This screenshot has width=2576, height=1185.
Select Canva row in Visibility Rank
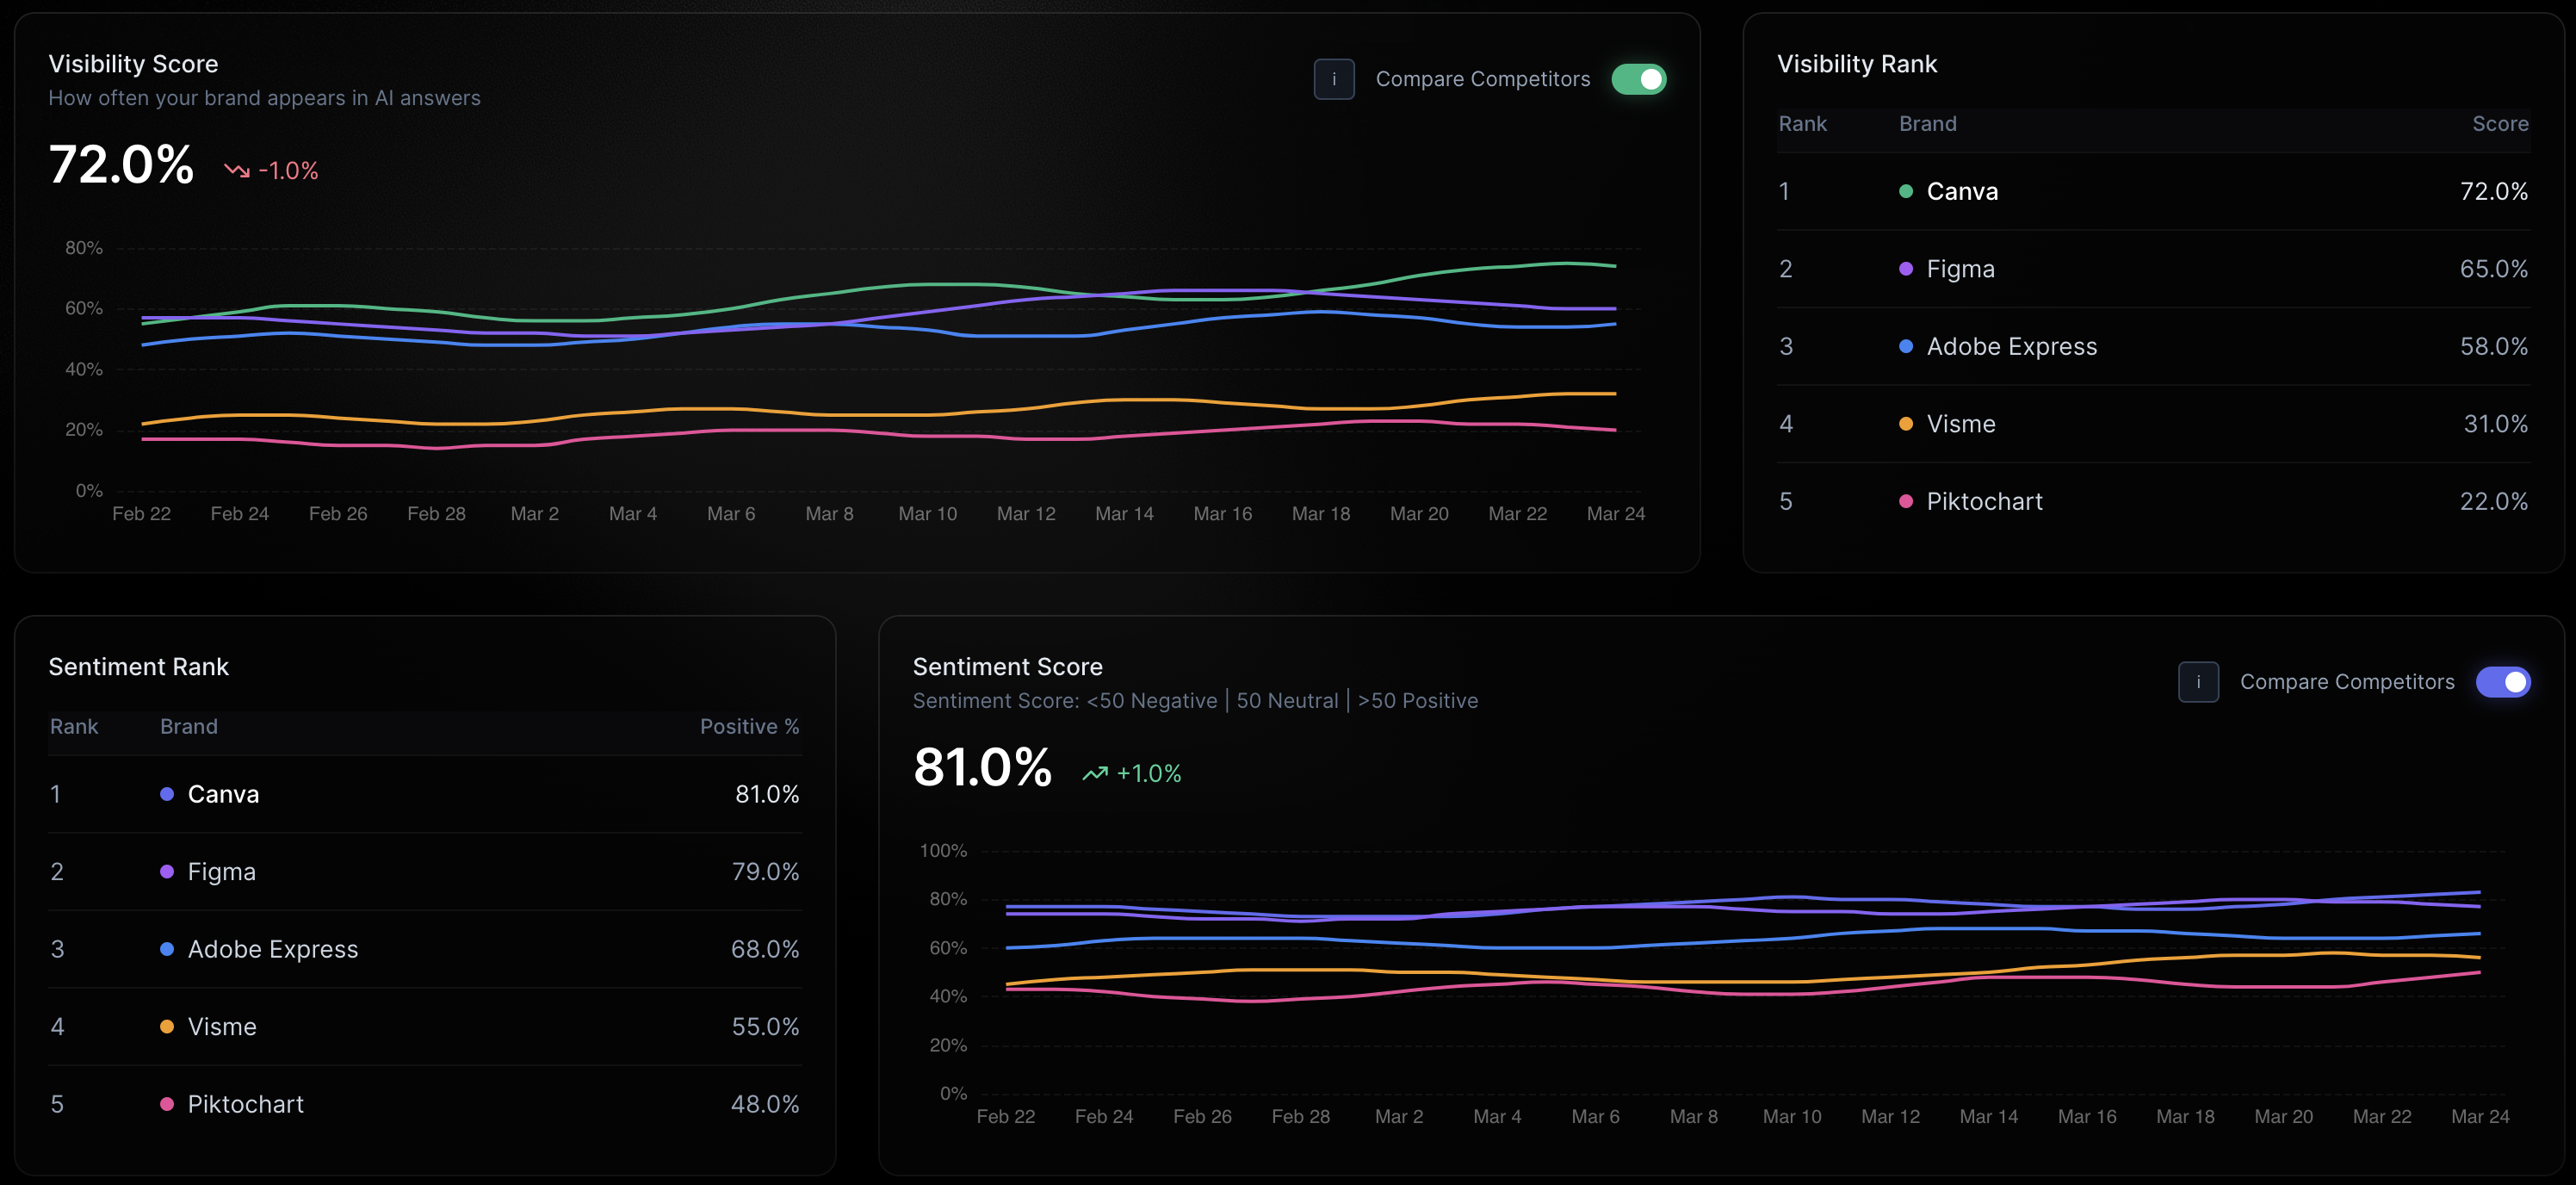(x=1961, y=192)
